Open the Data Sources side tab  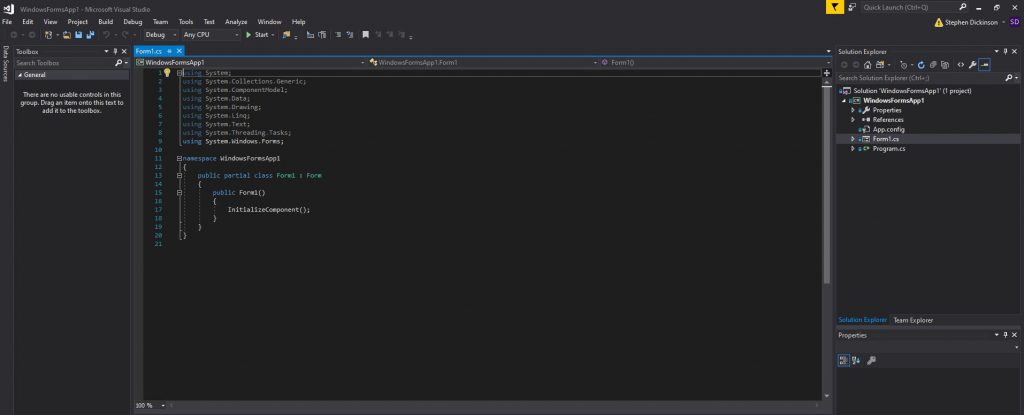[5, 63]
